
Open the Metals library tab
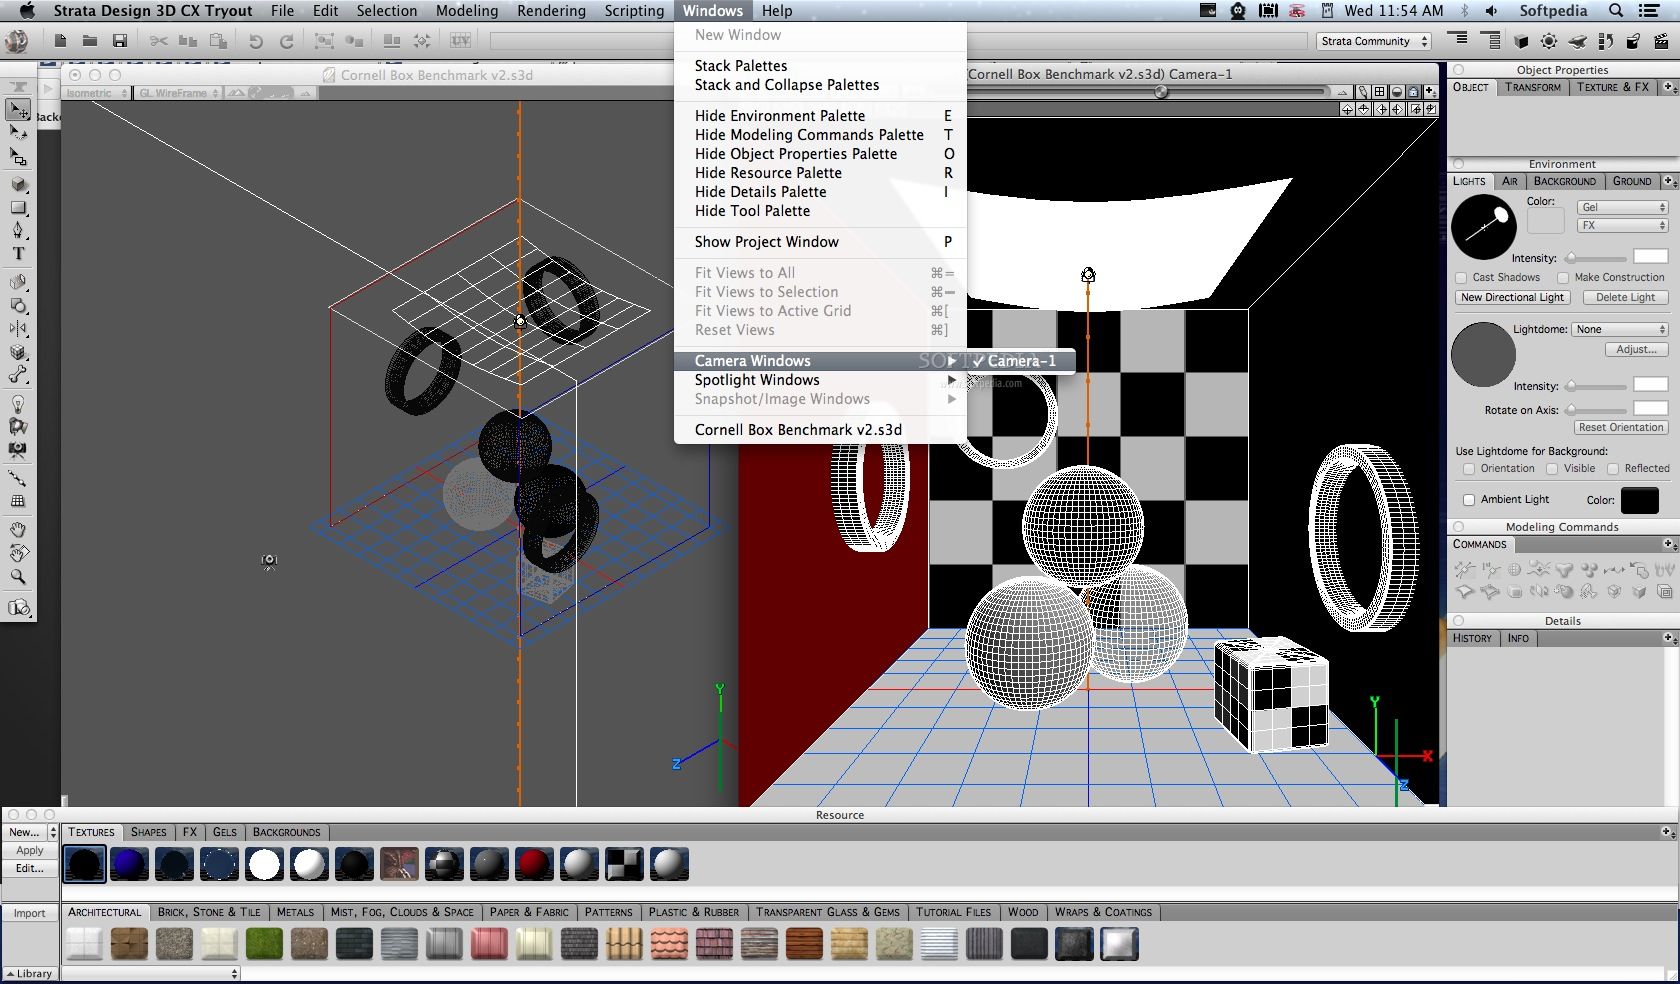coord(295,912)
